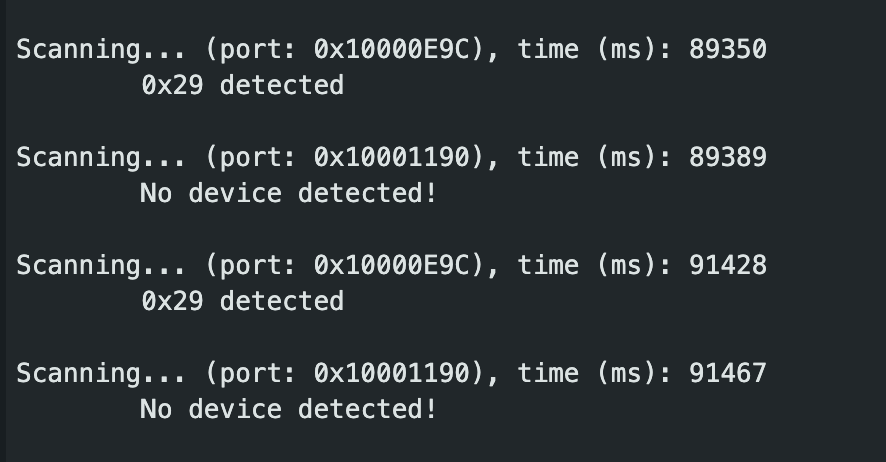Select port 0x10000E9C on the 91428 line
The image size is (886, 462).
click(392, 265)
